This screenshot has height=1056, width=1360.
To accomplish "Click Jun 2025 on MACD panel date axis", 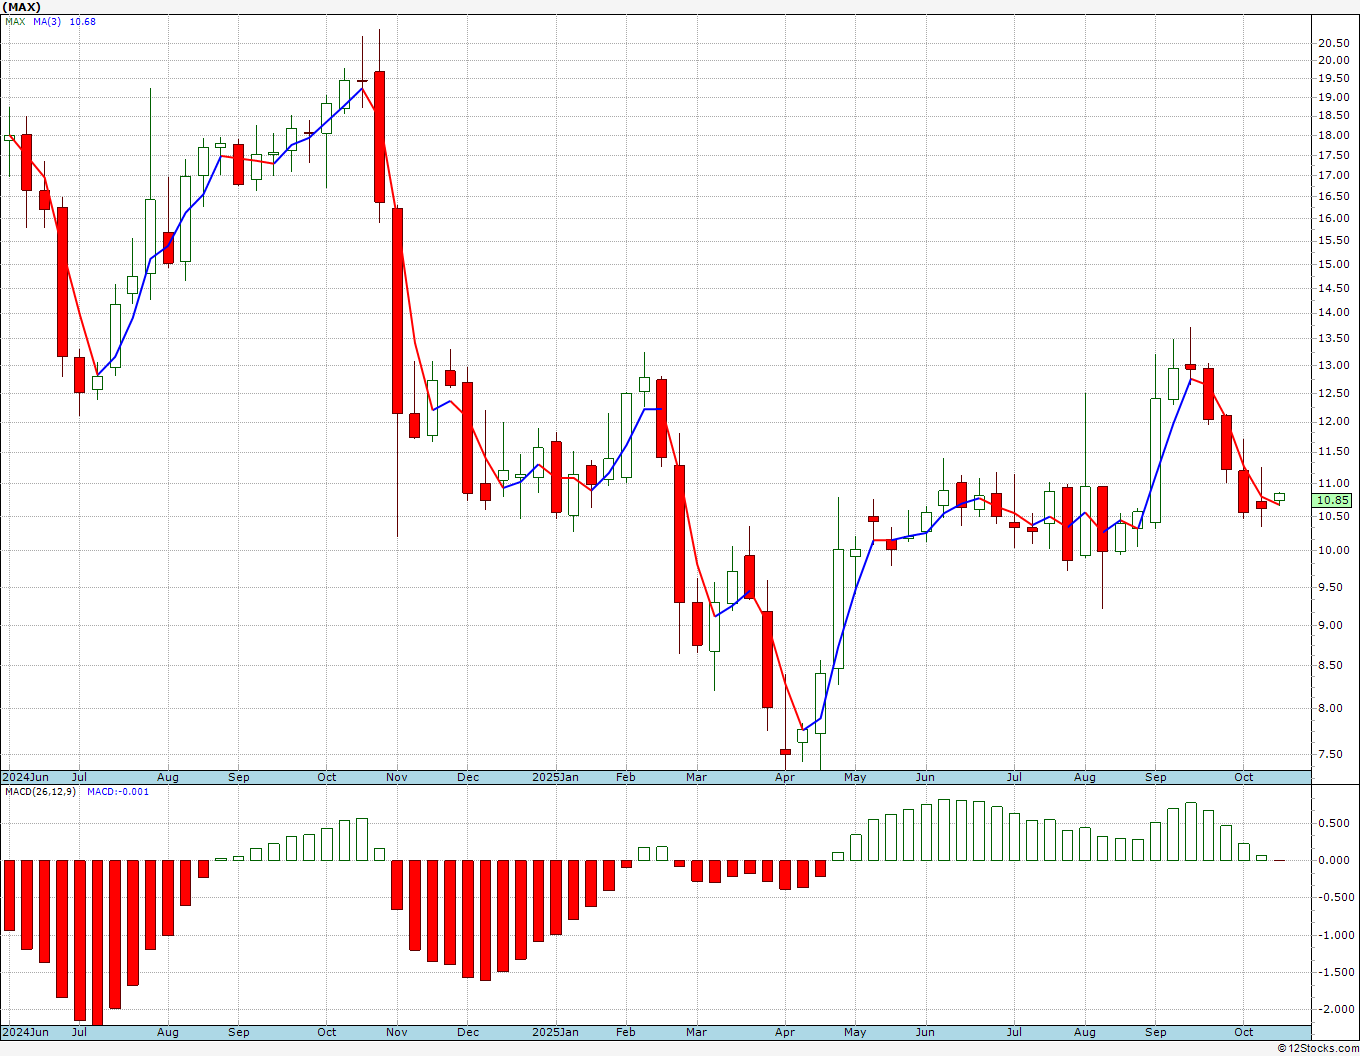I will [925, 1032].
